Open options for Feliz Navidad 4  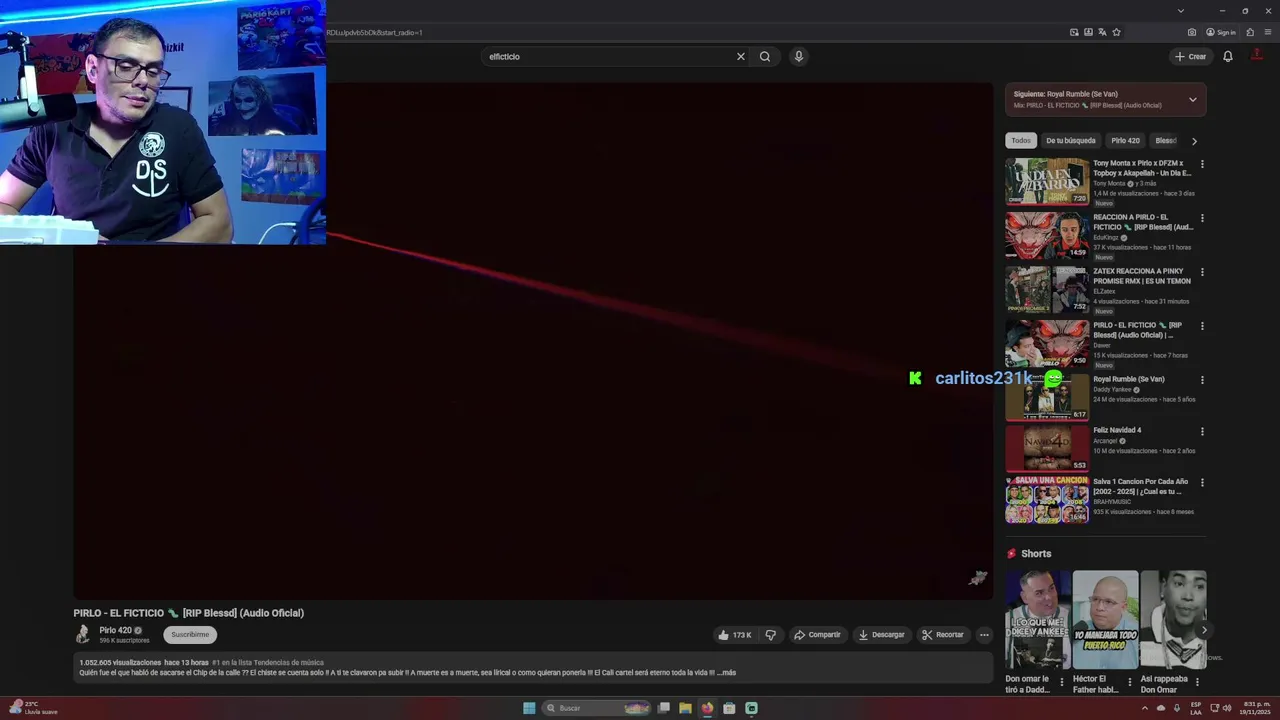point(1202,431)
